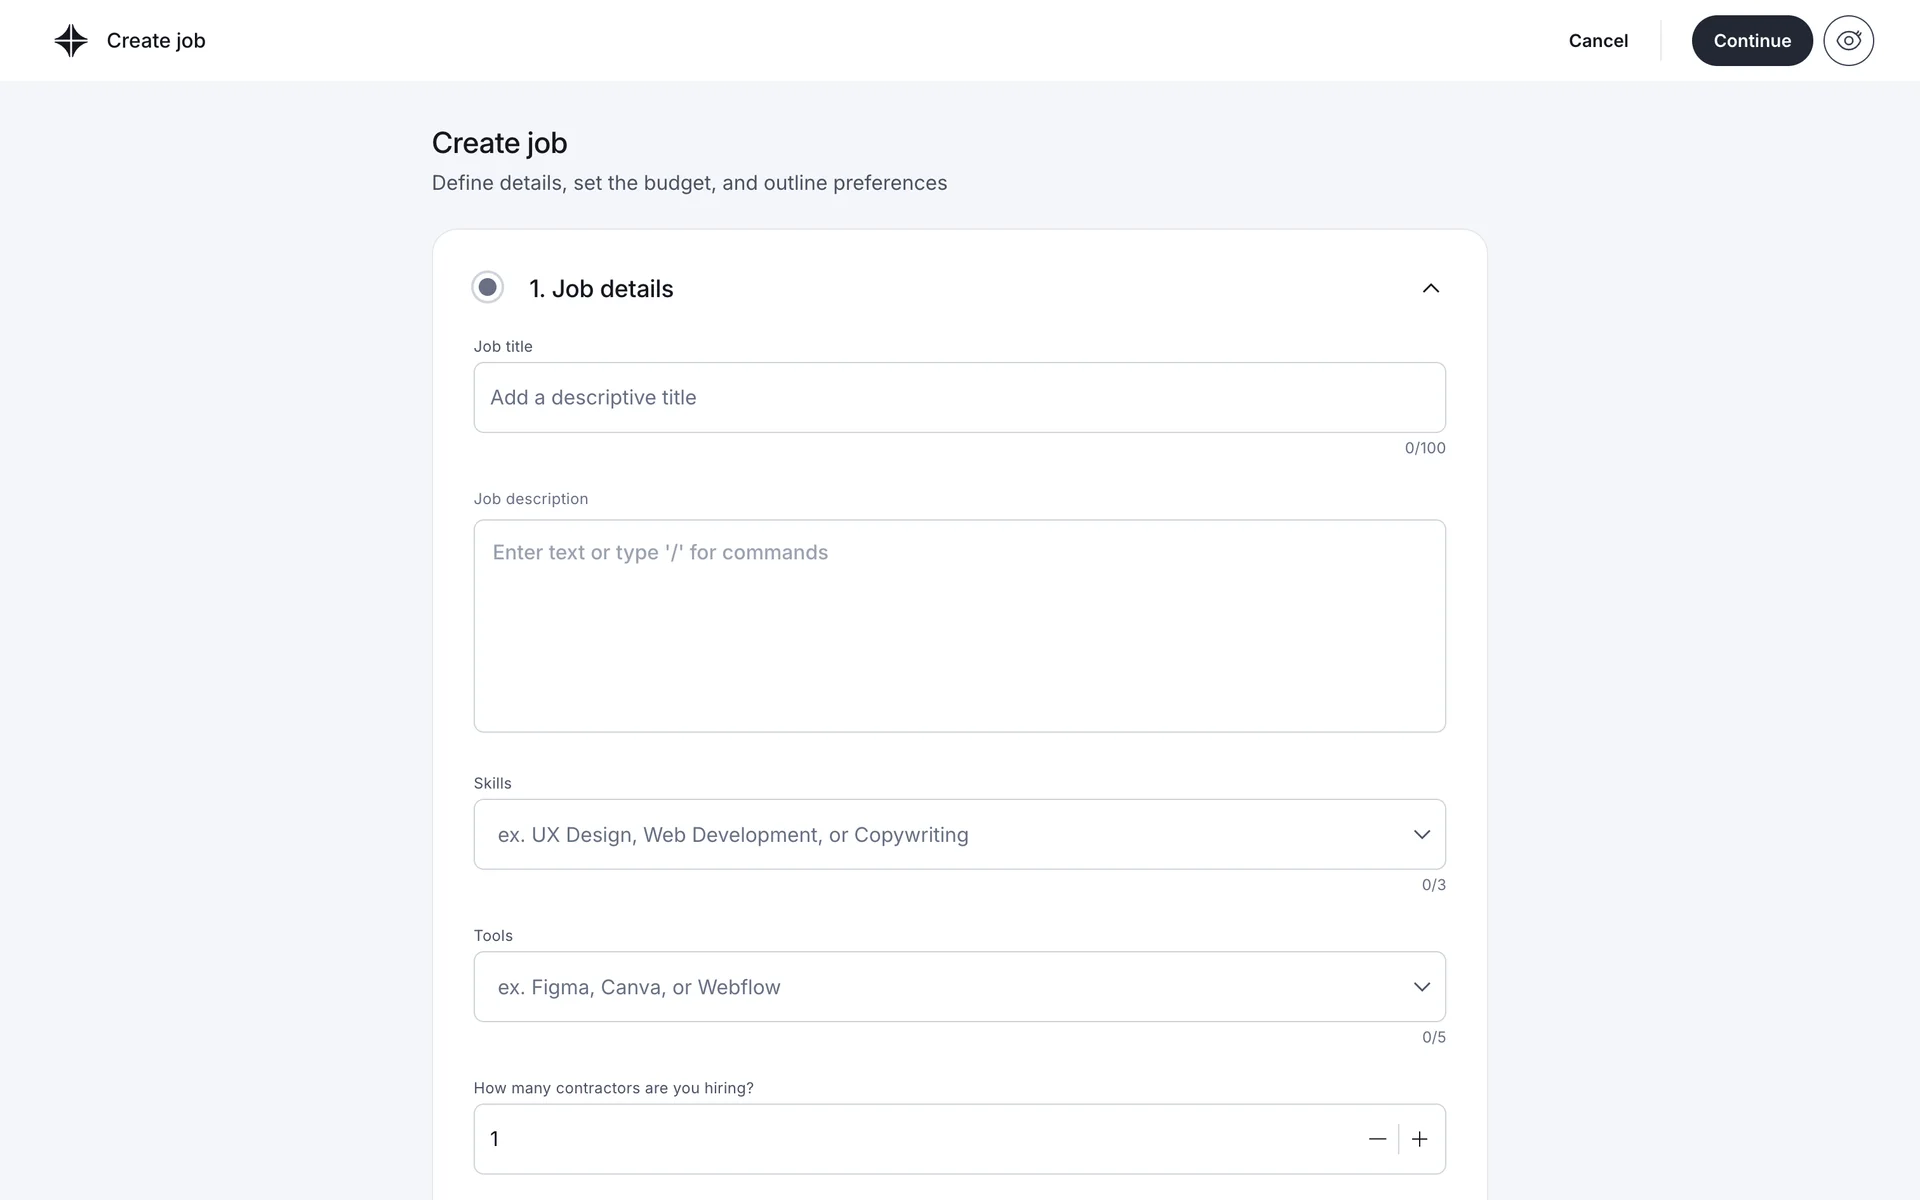The image size is (1920, 1200).
Task: Click the '1. Job details' section heading
Action: [x=601, y=289]
